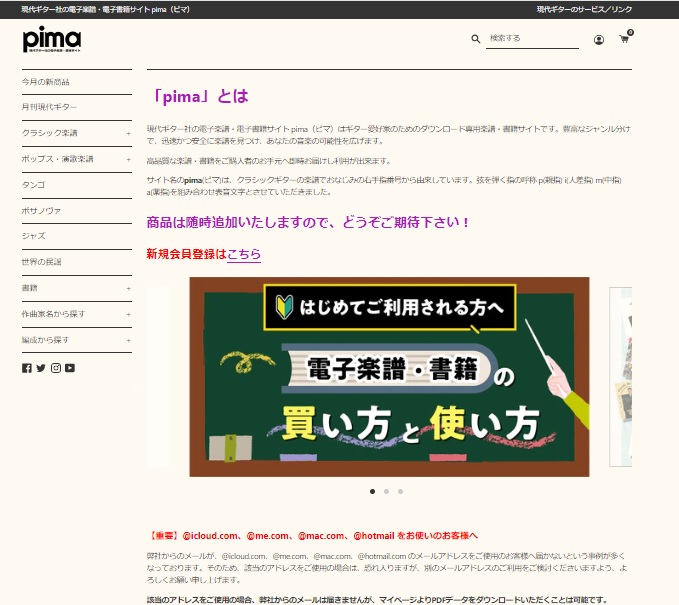Open 今月の新商品 in the sidebar
This screenshot has width=679, height=605.
pyautogui.click(x=45, y=82)
